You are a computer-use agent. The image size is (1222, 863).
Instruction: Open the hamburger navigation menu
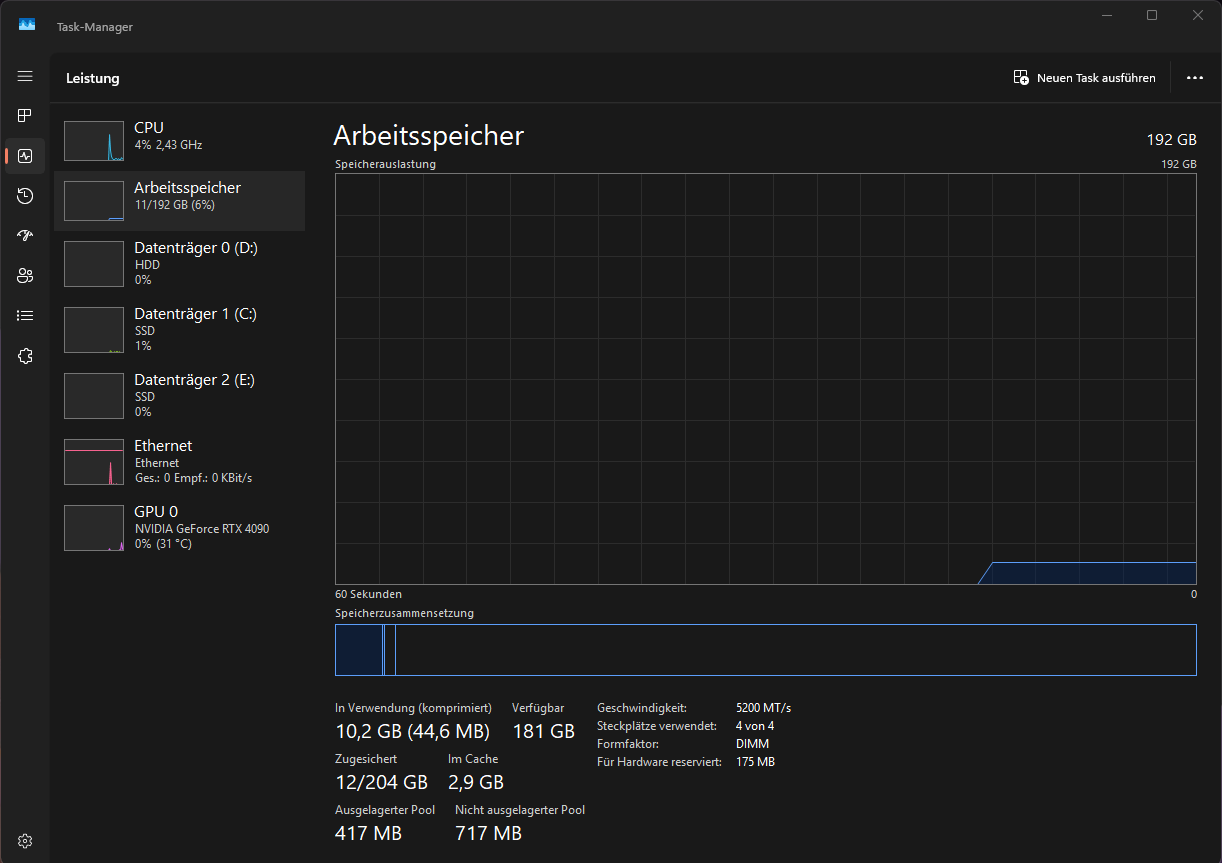25,76
